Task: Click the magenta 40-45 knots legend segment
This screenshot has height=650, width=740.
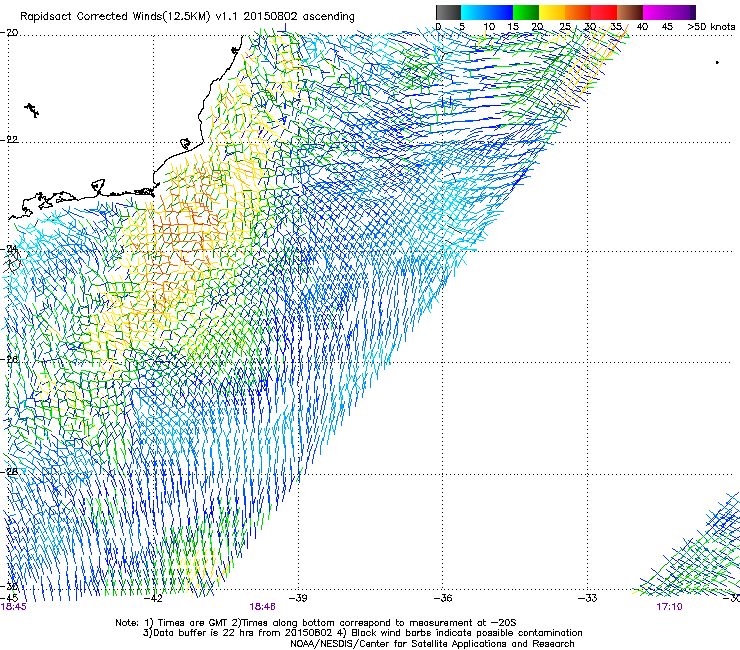Action: pos(656,12)
